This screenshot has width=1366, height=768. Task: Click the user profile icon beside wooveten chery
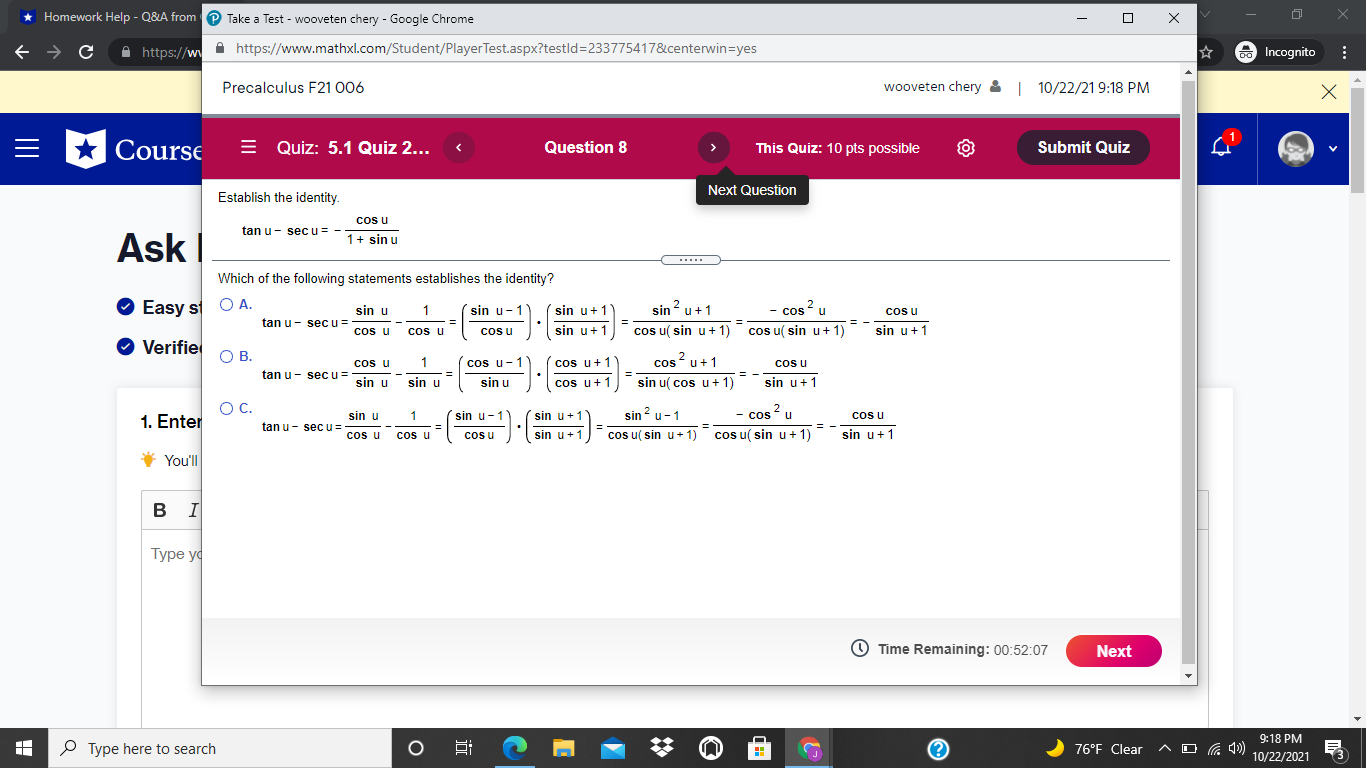coord(995,87)
